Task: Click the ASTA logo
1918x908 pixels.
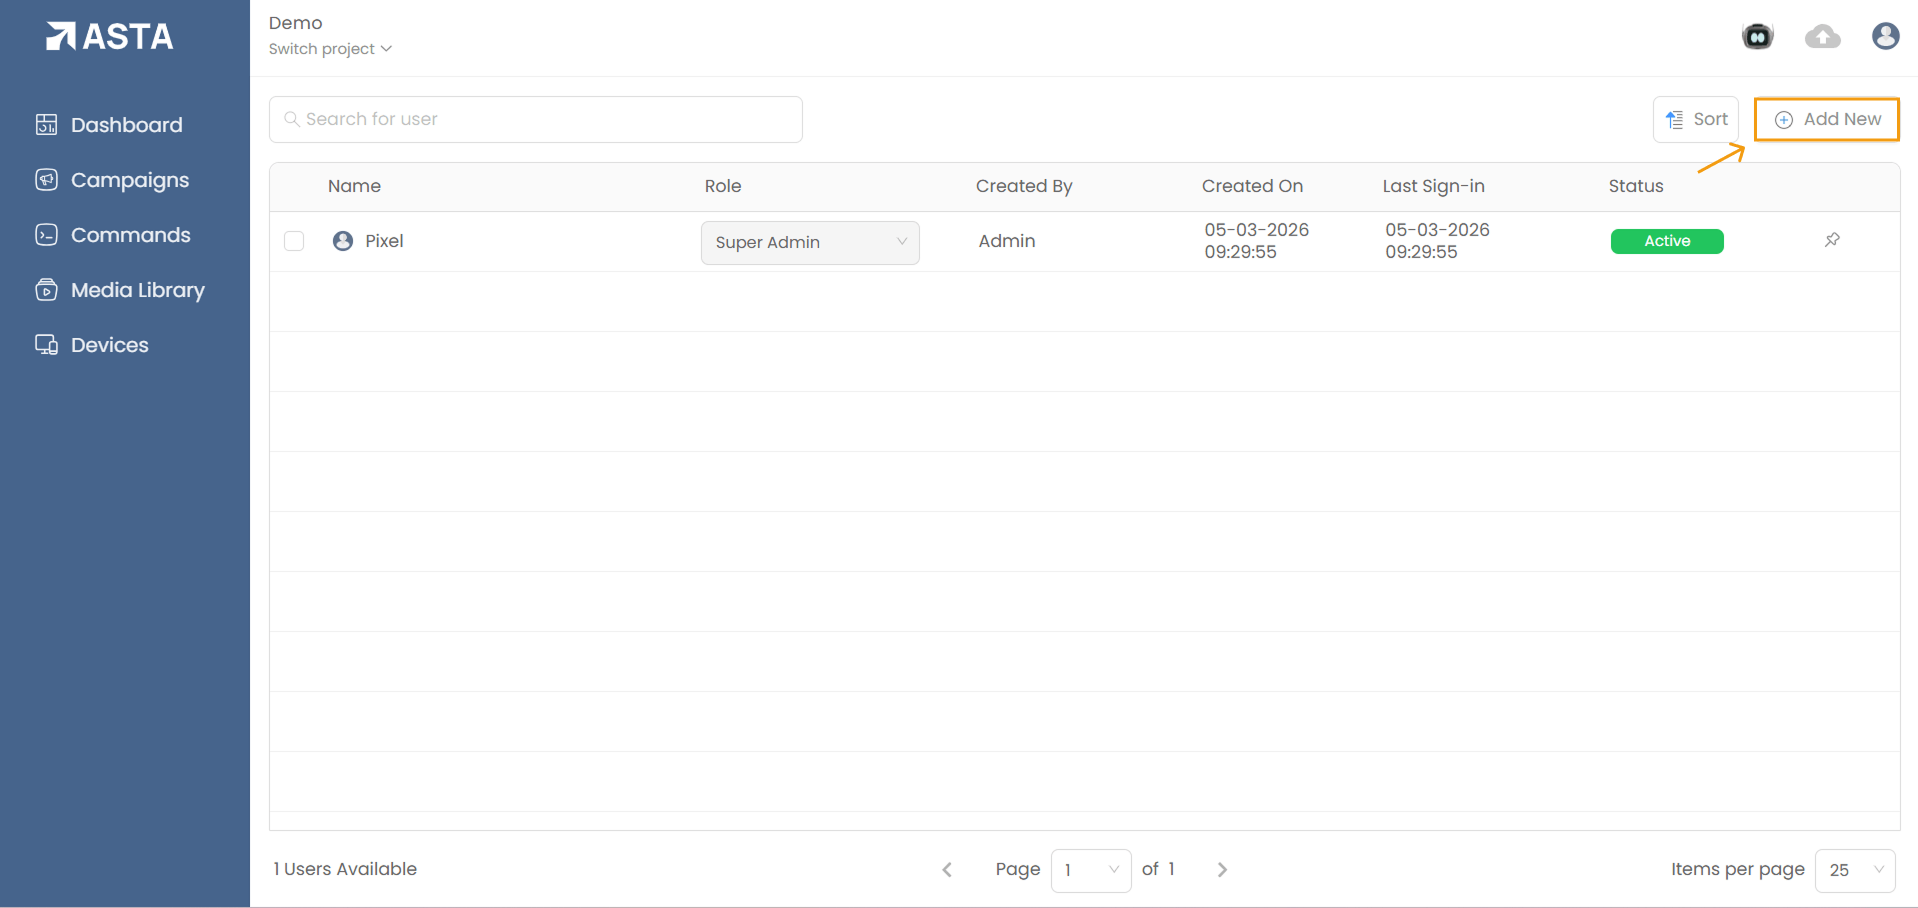Action: pos(110,37)
